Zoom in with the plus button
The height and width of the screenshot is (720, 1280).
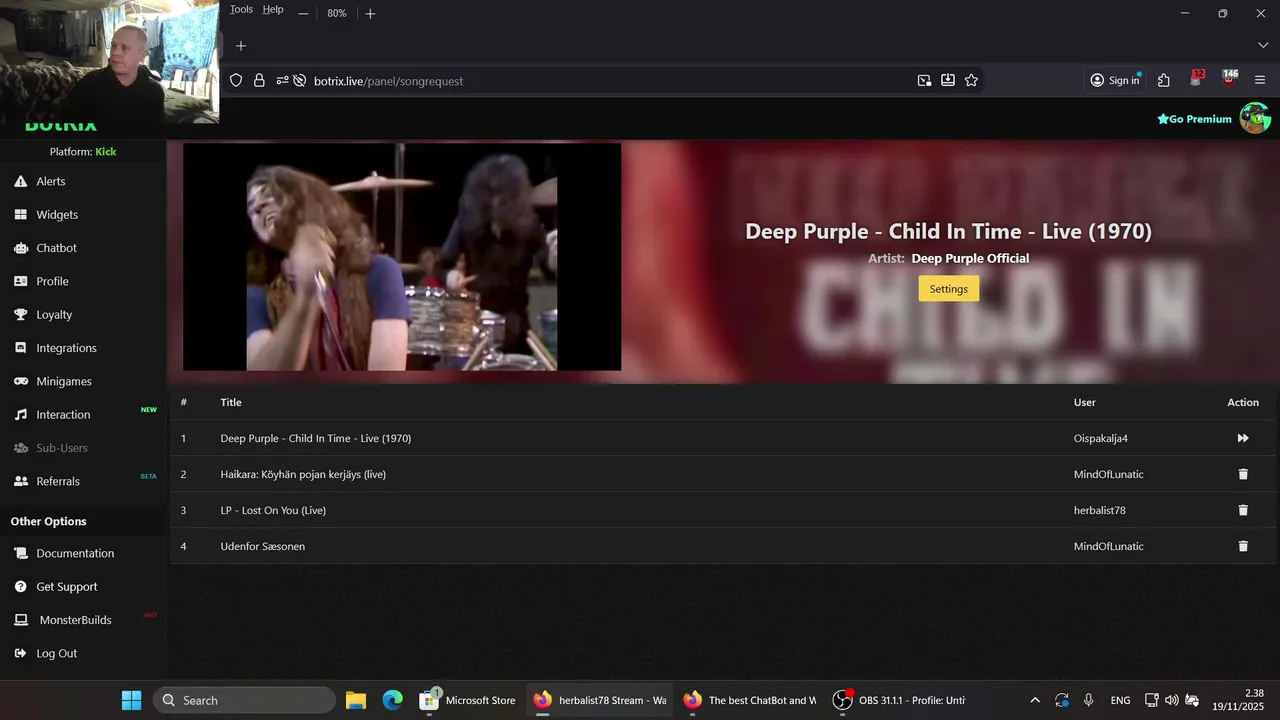click(370, 14)
